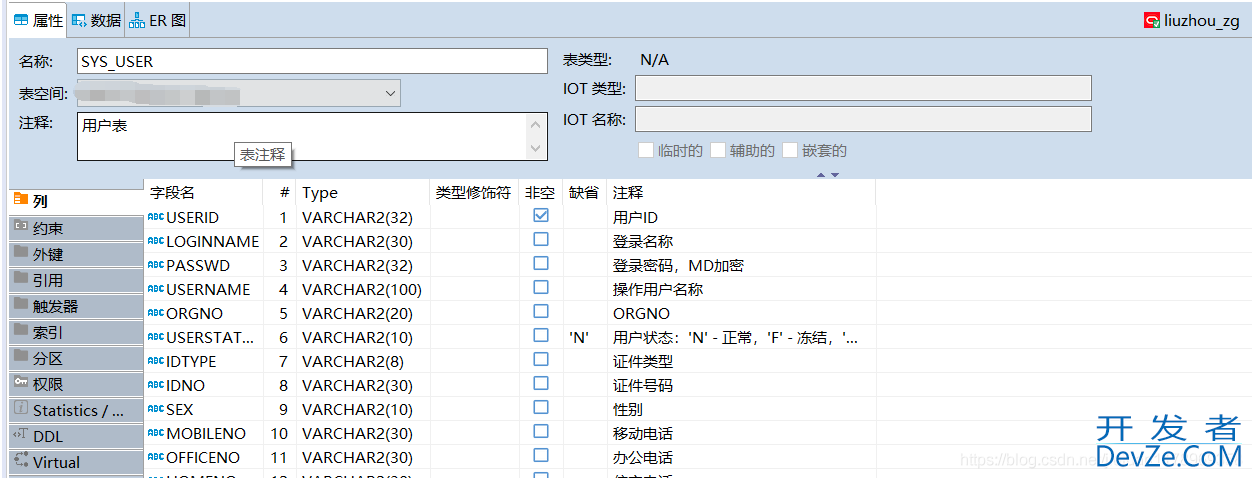Screen dimensions: 1252x478
Task: Click the liuzhou_zg connection icon
Action: coord(1152,21)
